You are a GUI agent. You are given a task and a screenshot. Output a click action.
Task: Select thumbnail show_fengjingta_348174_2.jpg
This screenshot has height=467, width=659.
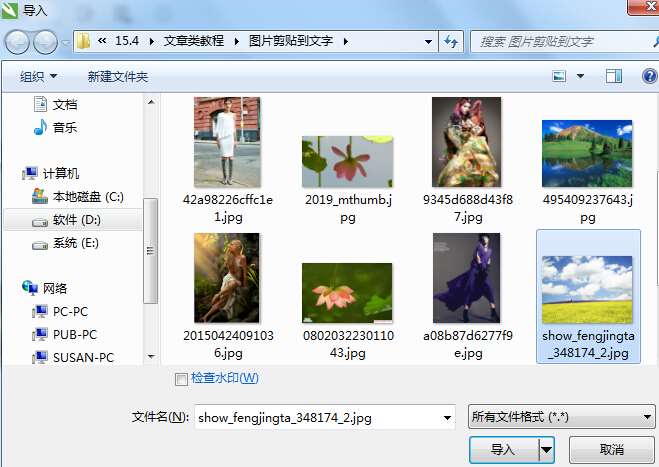coord(588,296)
